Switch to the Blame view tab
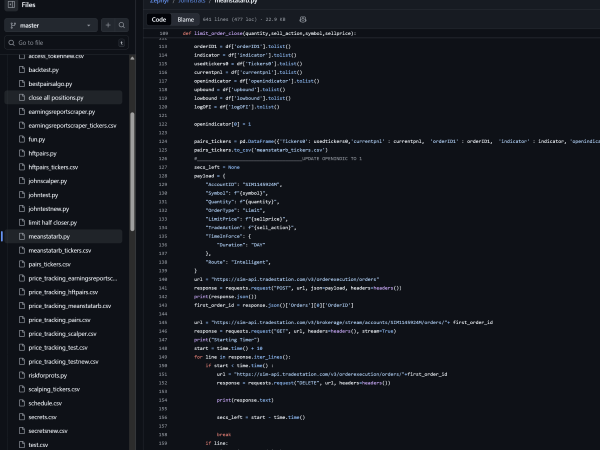Screen dimensions: 600x450 pyautogui.click(x=186, y=19)
